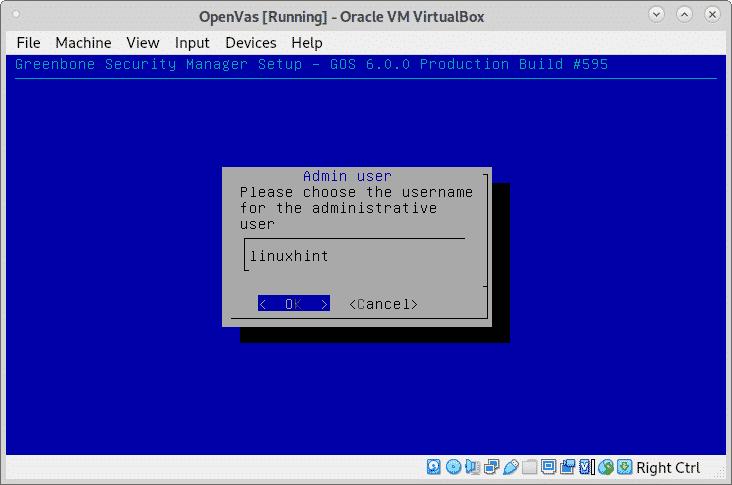732x485 pixels.
Task: Open the View menu
Action: click(143, 43)
